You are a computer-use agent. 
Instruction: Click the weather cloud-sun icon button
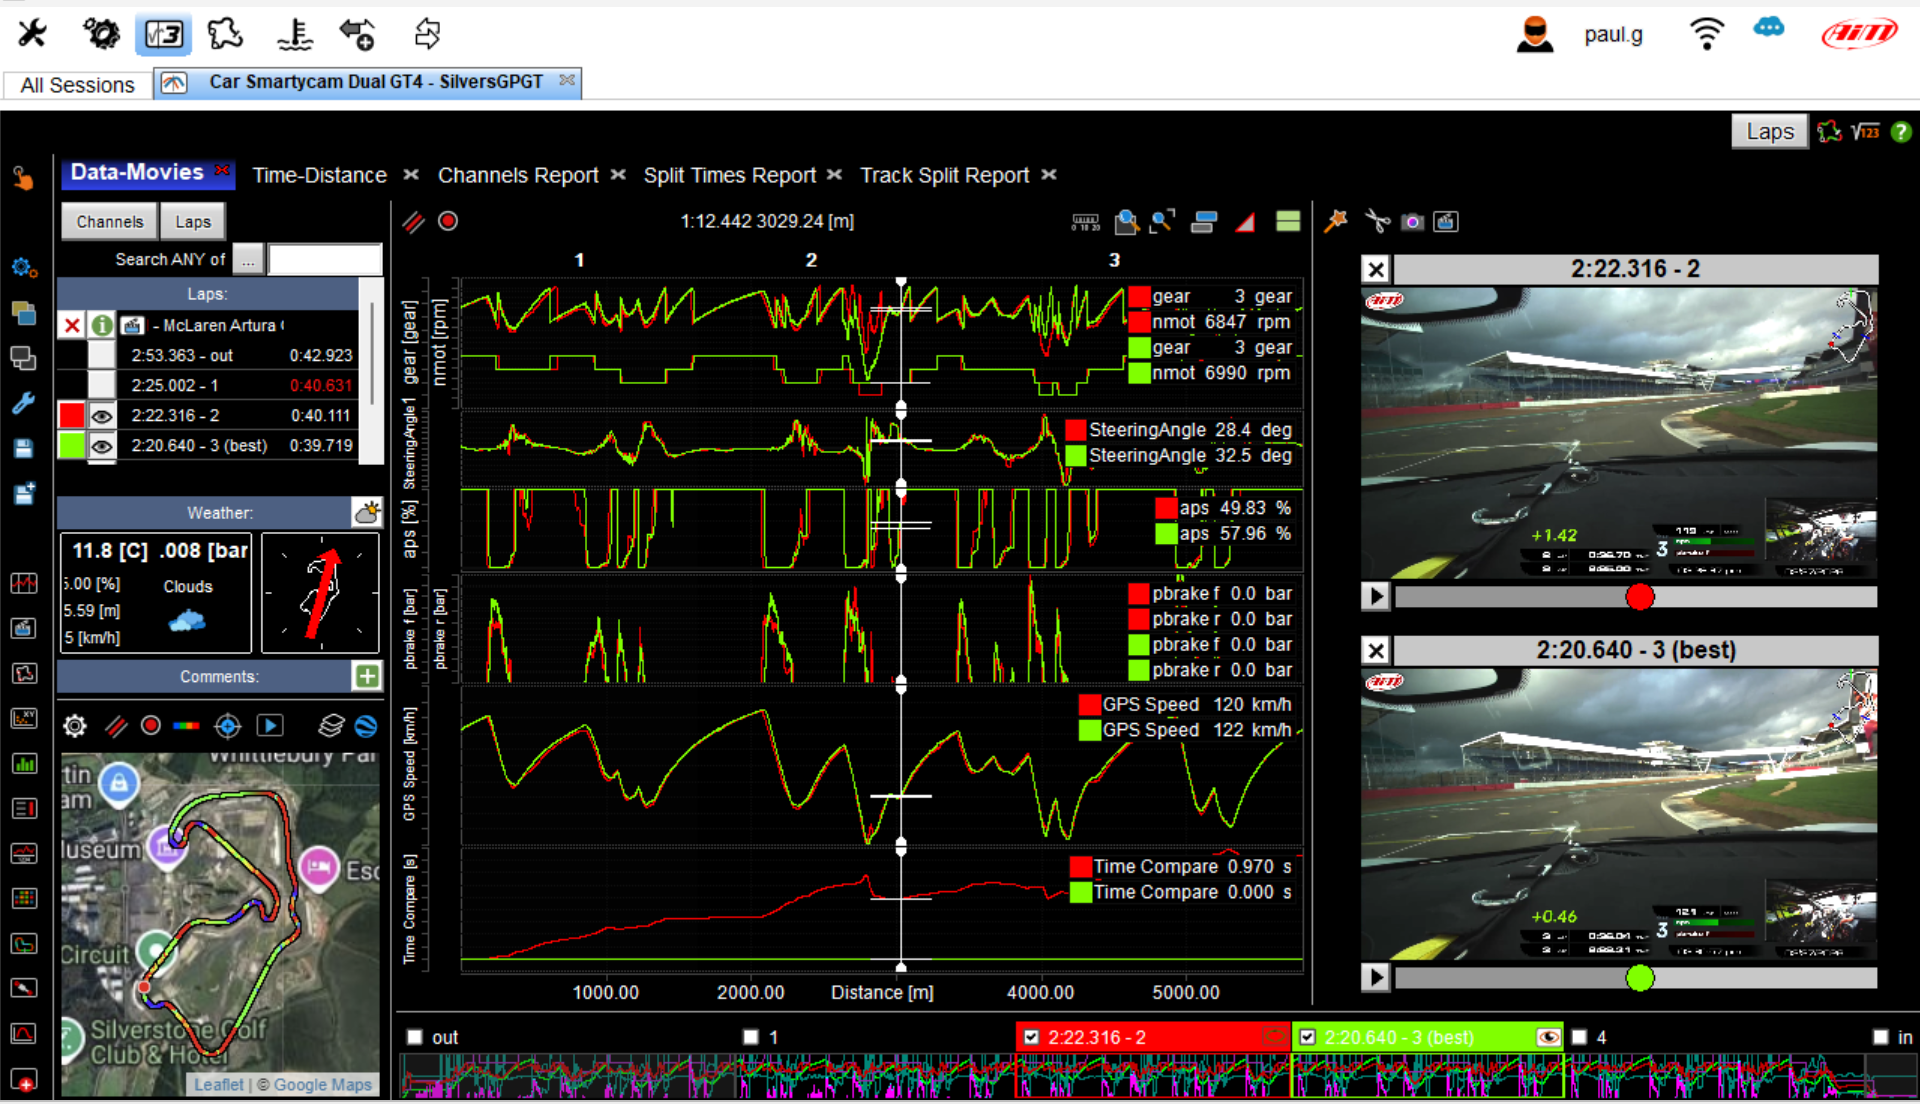pyautogui.click(x=367, y=513)
